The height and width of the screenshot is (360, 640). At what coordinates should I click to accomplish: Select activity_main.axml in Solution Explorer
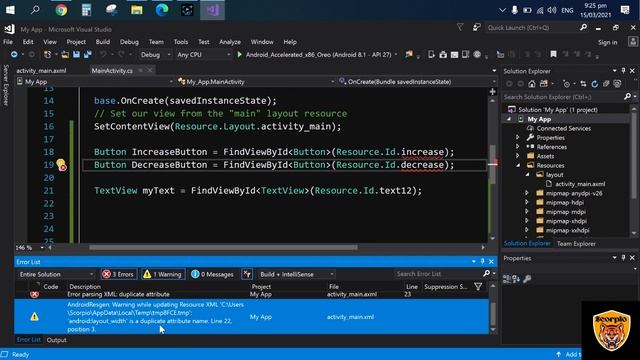pyautogui.click(x=580, y=184)
